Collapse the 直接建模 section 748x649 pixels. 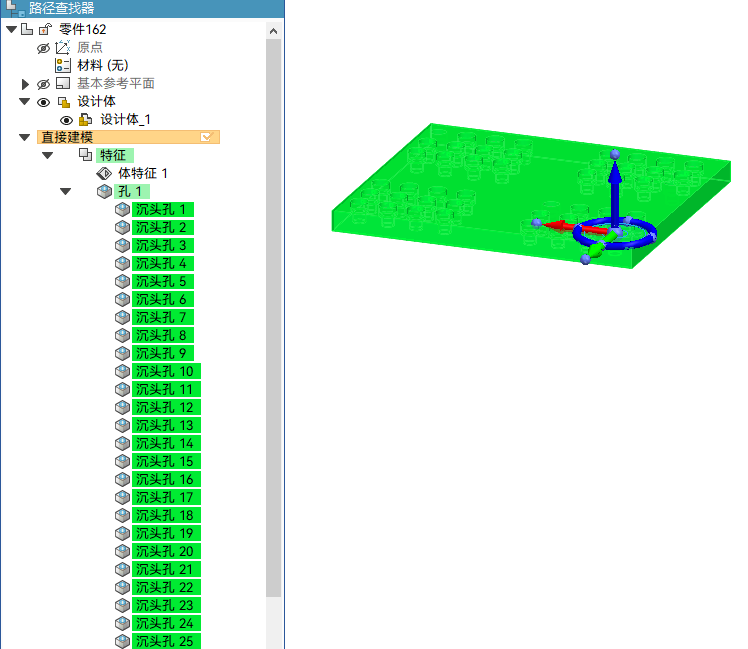pyautogui.click(x=24, y=137)
